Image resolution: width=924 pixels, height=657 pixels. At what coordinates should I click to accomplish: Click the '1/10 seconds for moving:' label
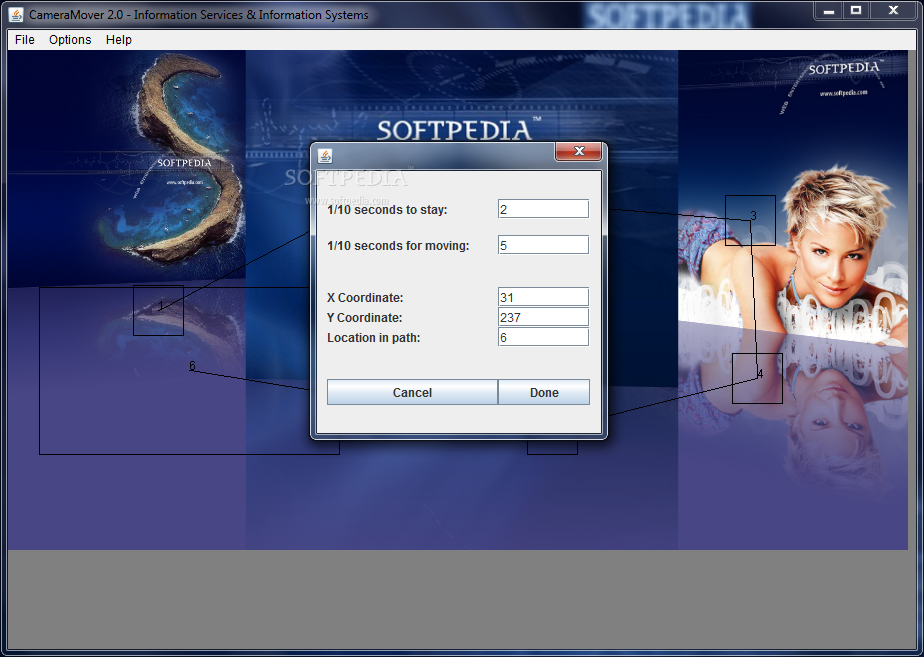pos(398,246)
